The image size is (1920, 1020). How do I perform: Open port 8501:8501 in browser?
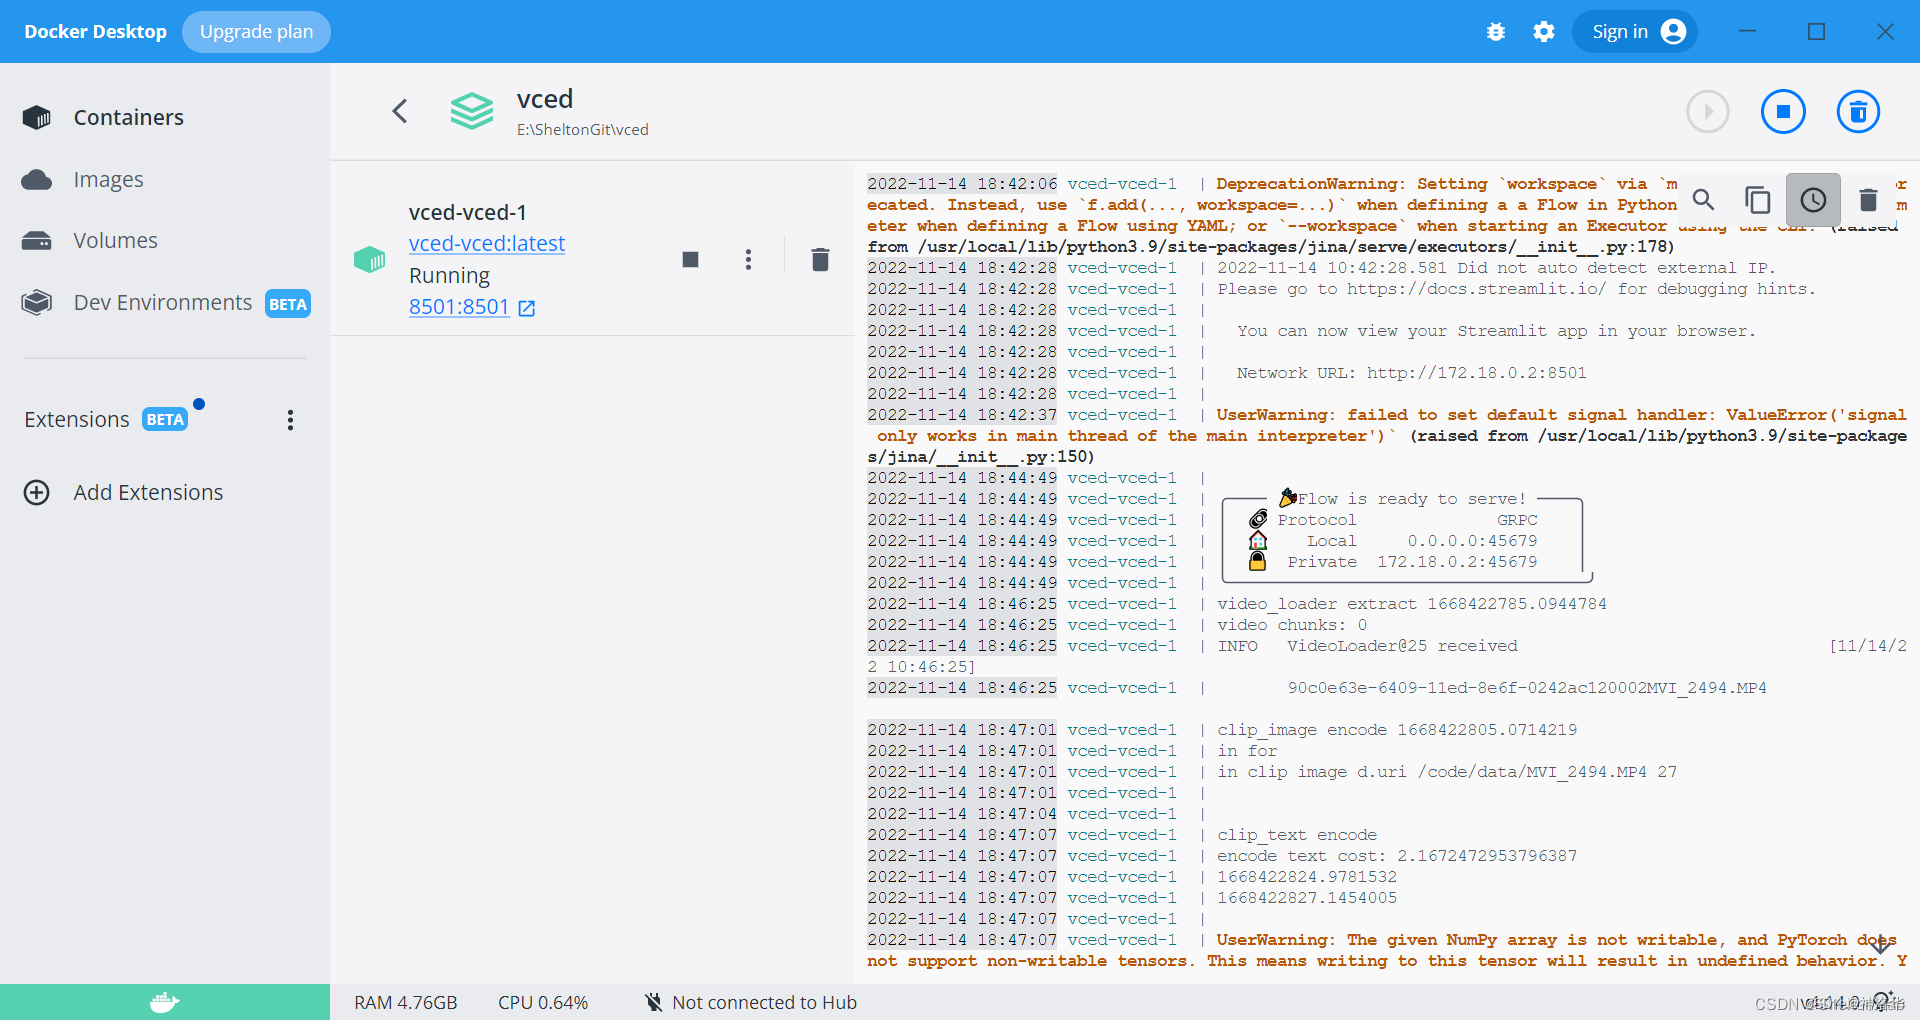click(459, 307)
